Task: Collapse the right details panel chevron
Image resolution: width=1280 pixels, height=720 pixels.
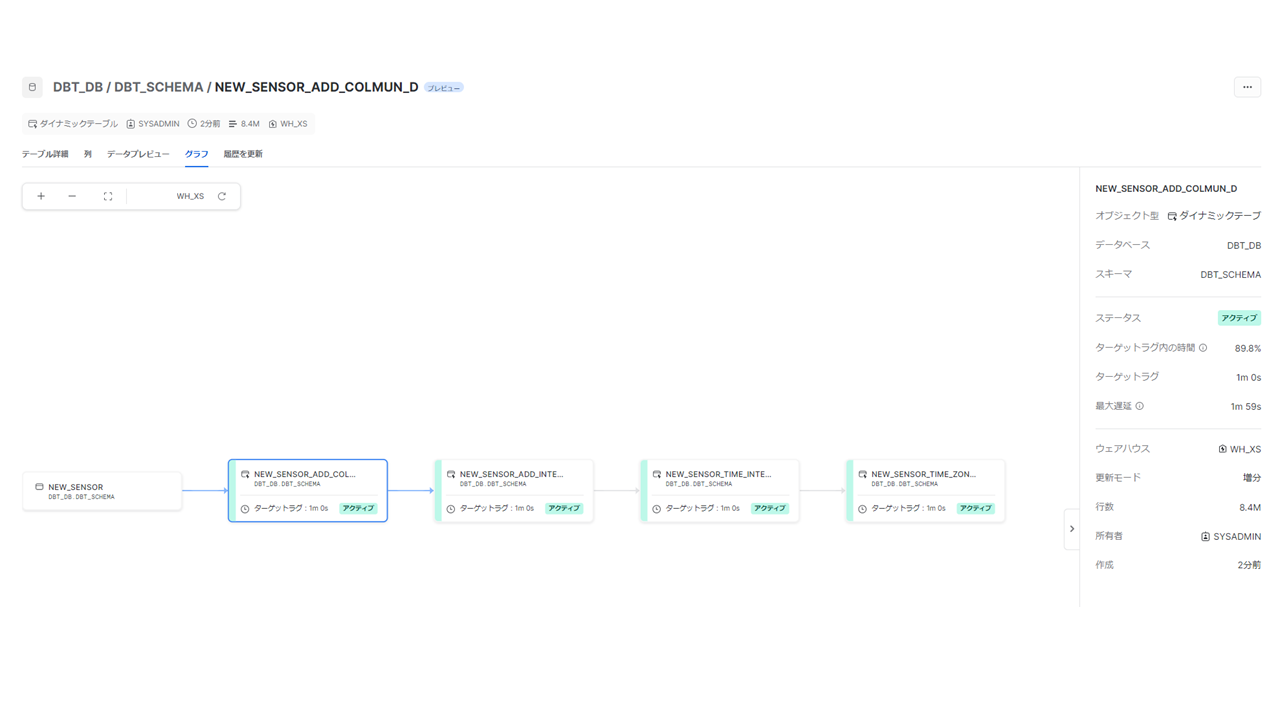Action: tap(1071, 529)
